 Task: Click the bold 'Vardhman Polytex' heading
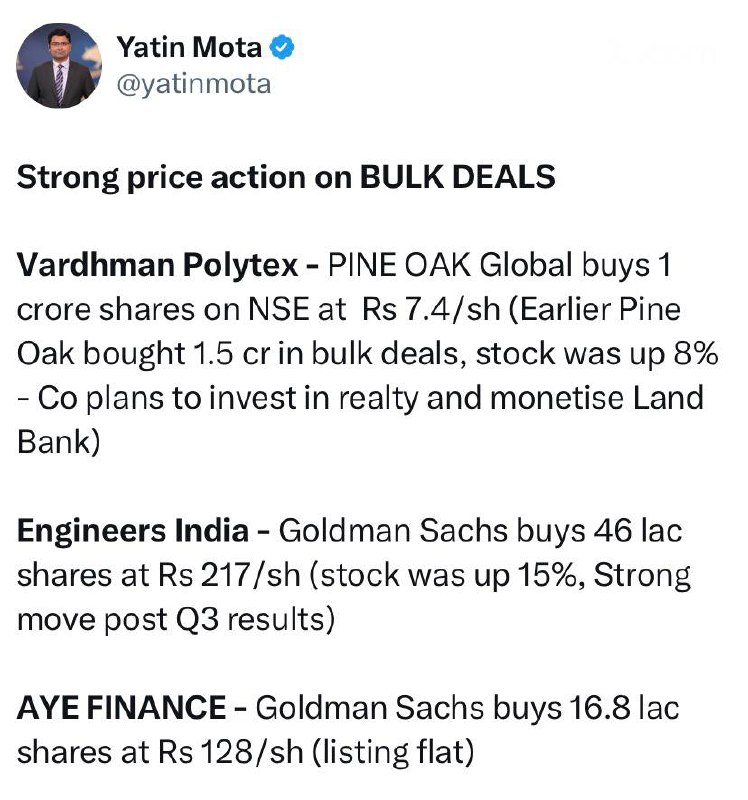point(157,265)
